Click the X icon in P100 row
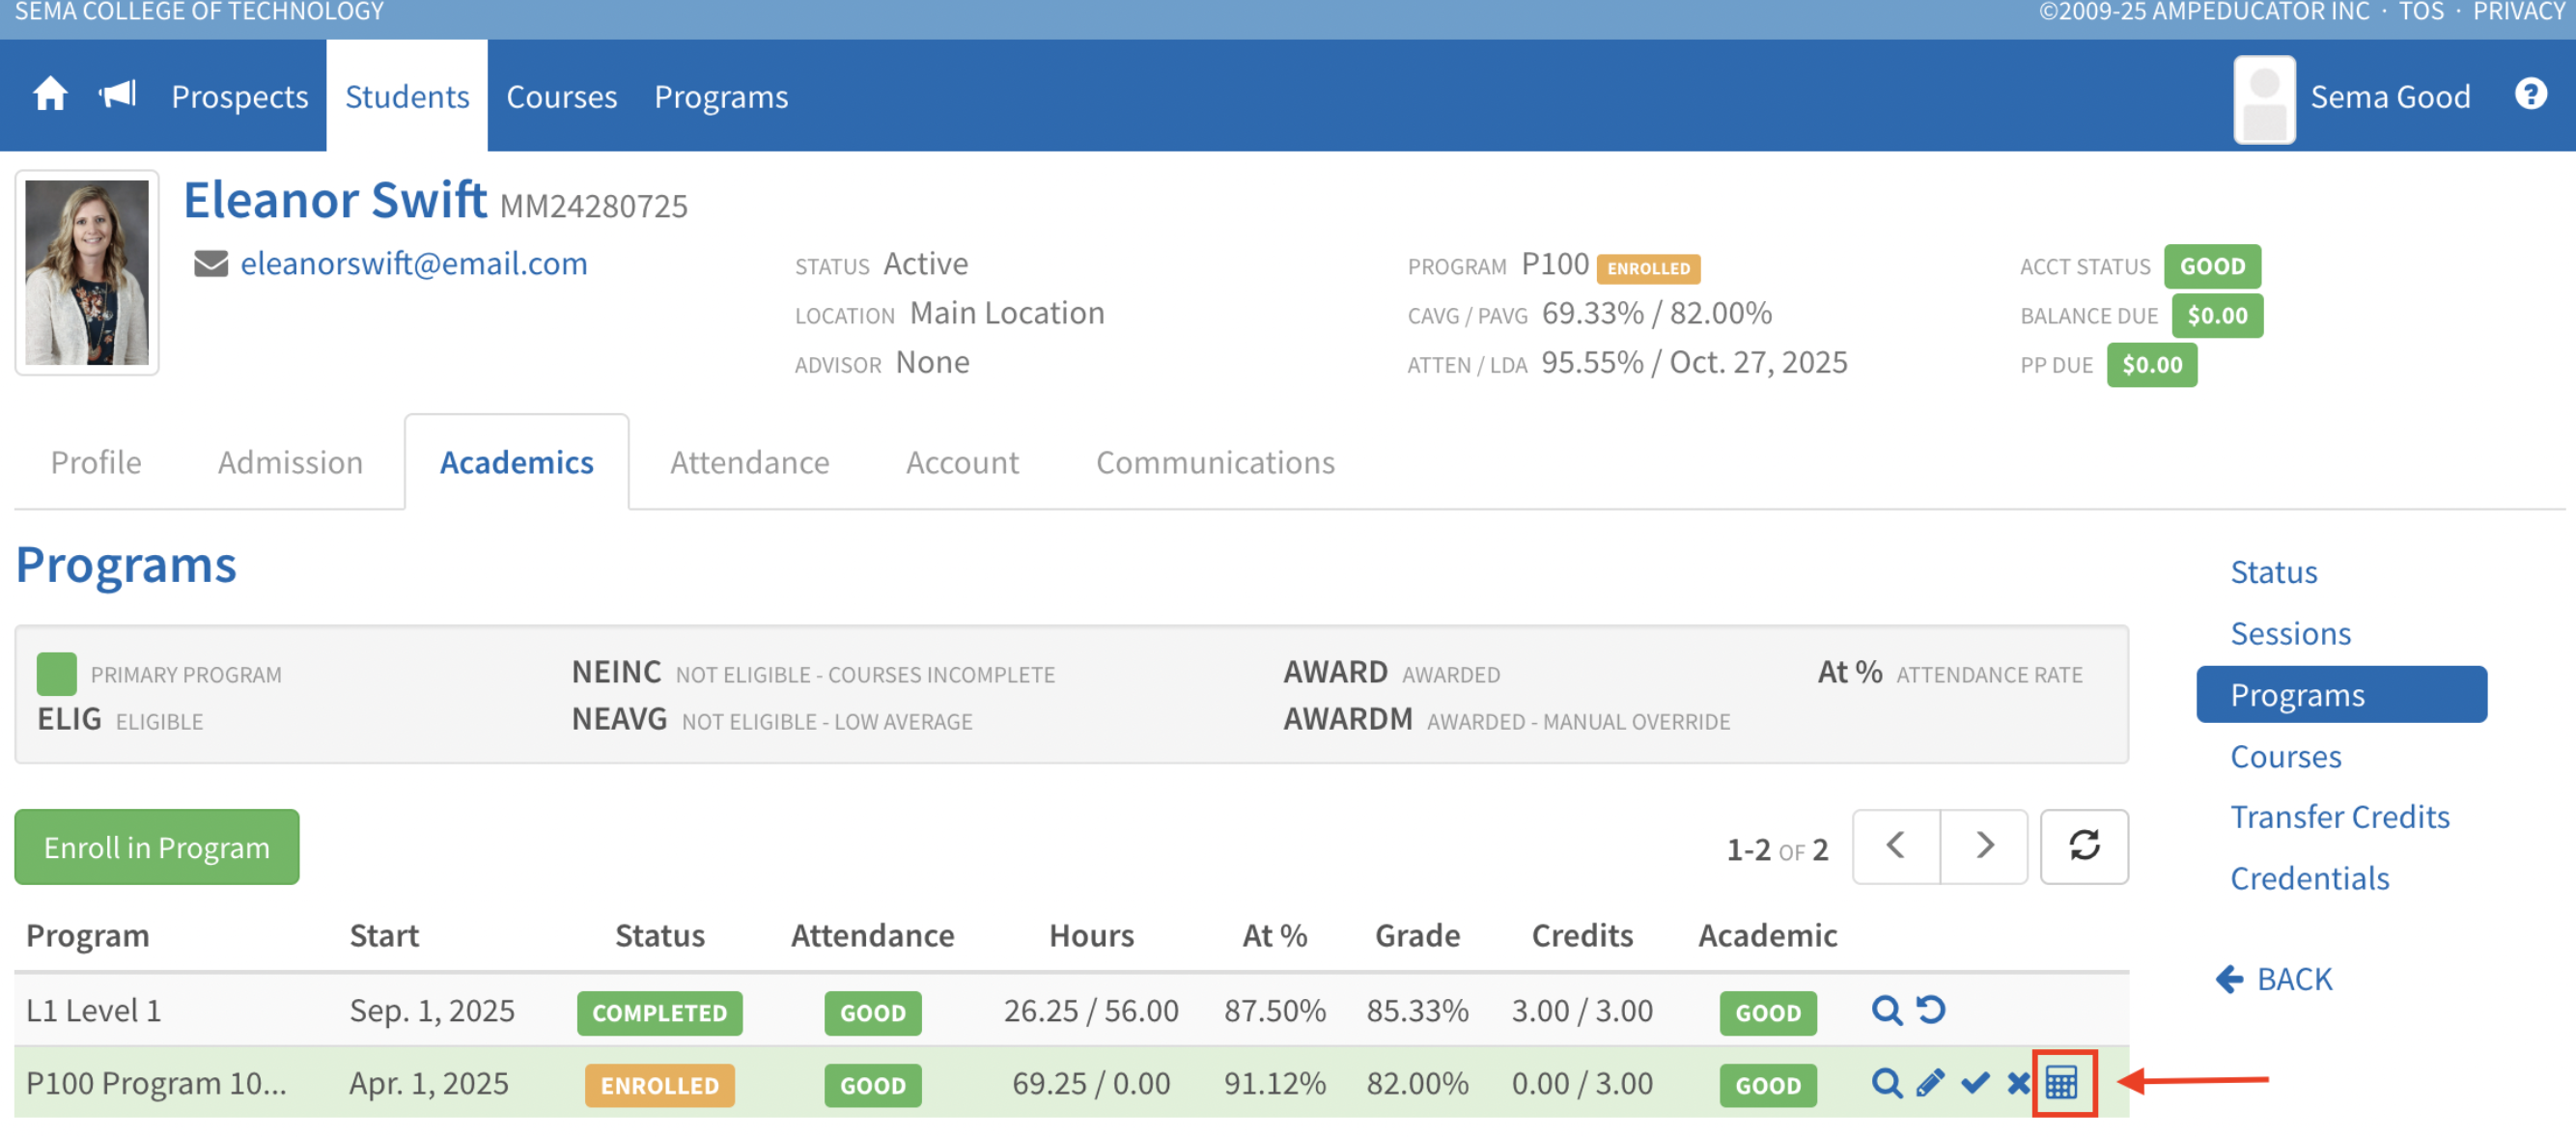 (x=2017, y=1083)
